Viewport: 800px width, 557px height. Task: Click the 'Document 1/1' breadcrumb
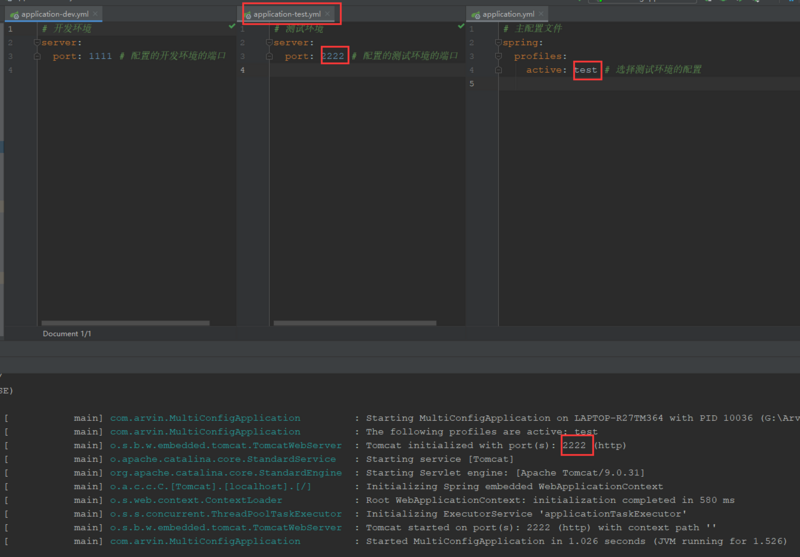67,334
